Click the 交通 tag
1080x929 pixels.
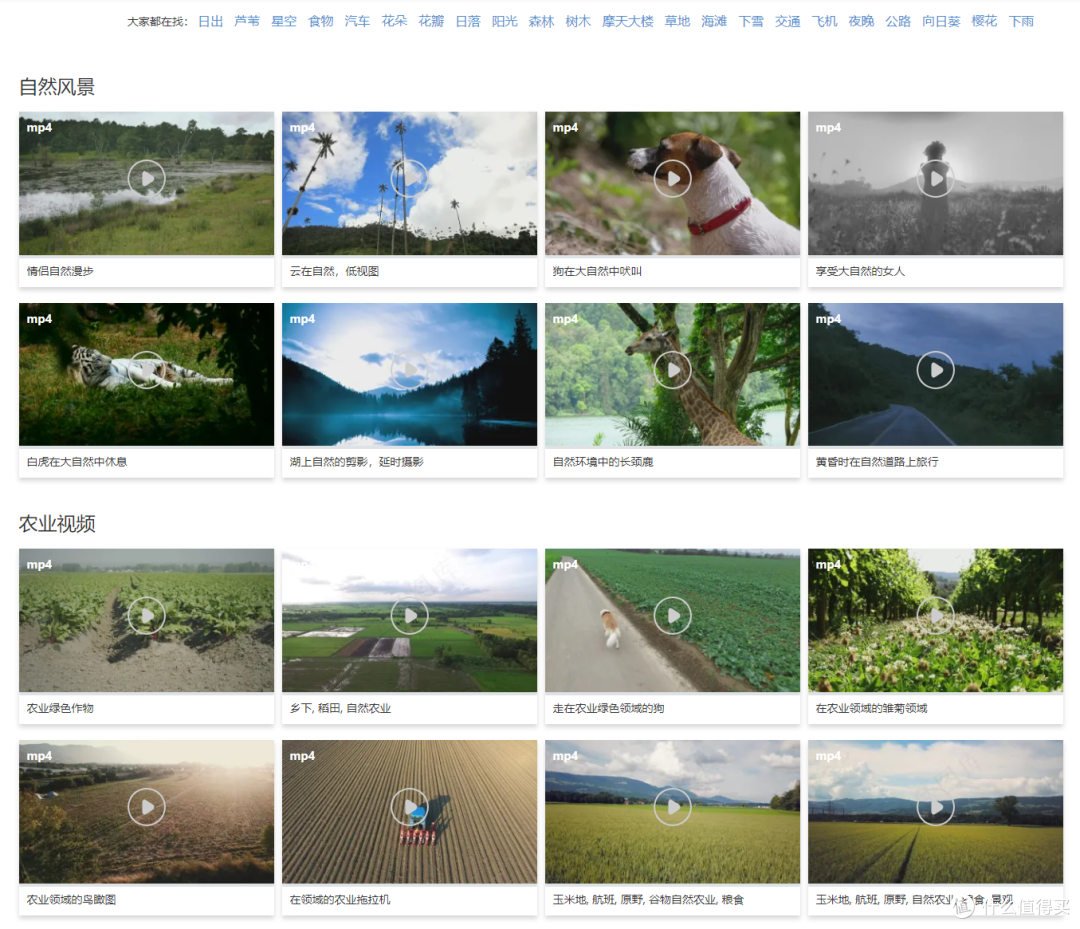788,21
